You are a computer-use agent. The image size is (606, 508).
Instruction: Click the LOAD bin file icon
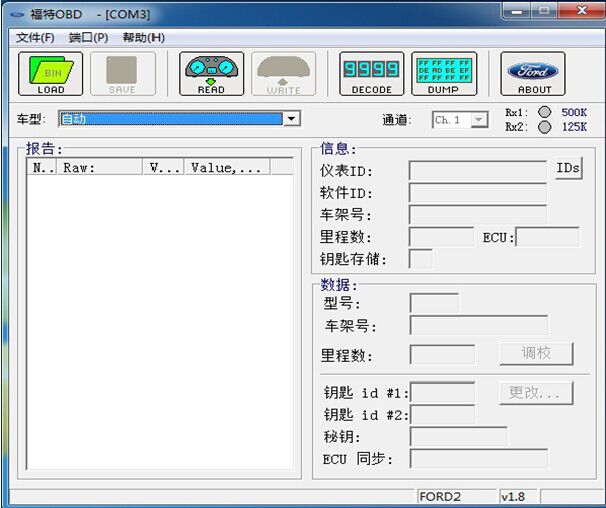click(x=50, y=73)
